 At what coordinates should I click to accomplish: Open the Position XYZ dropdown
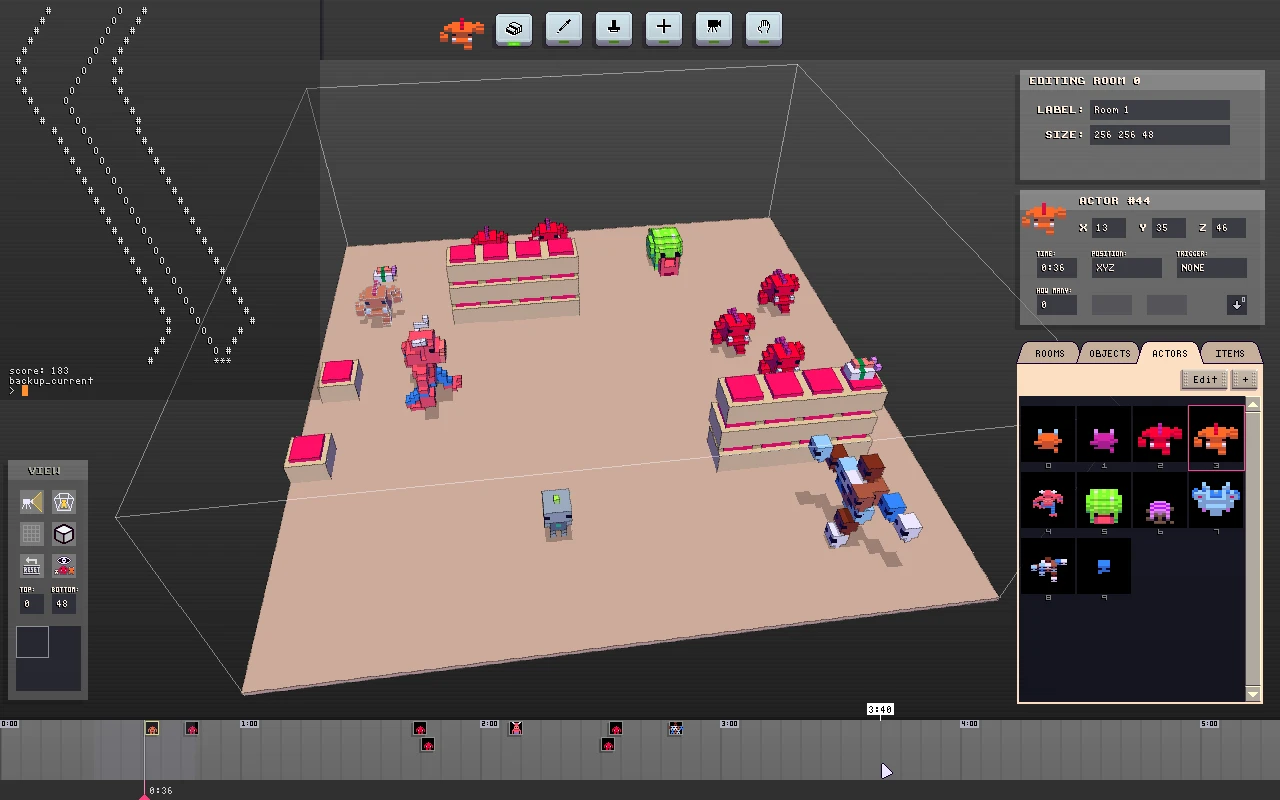1126,268
